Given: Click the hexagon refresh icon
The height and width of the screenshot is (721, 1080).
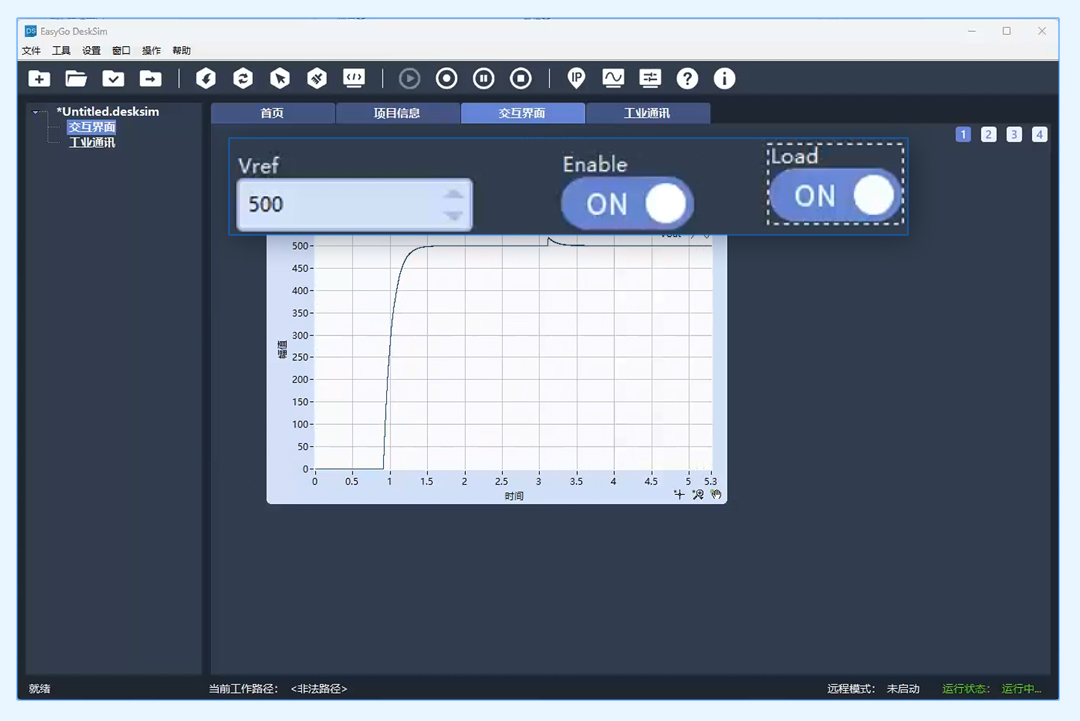Looking at the screenshot, I should tap(242, 79).
